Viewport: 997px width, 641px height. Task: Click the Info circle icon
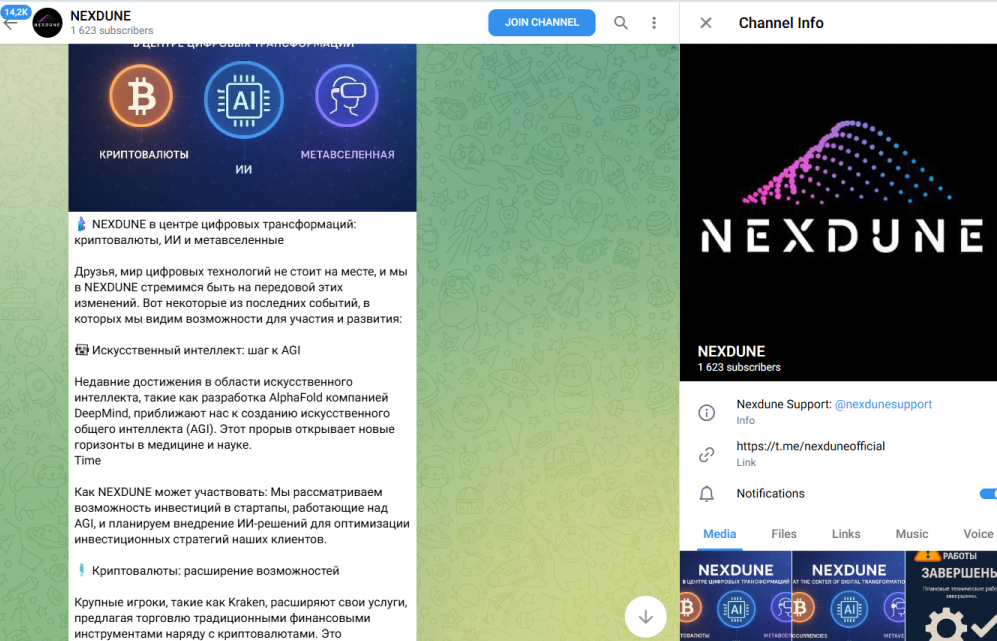coord(706,413)
